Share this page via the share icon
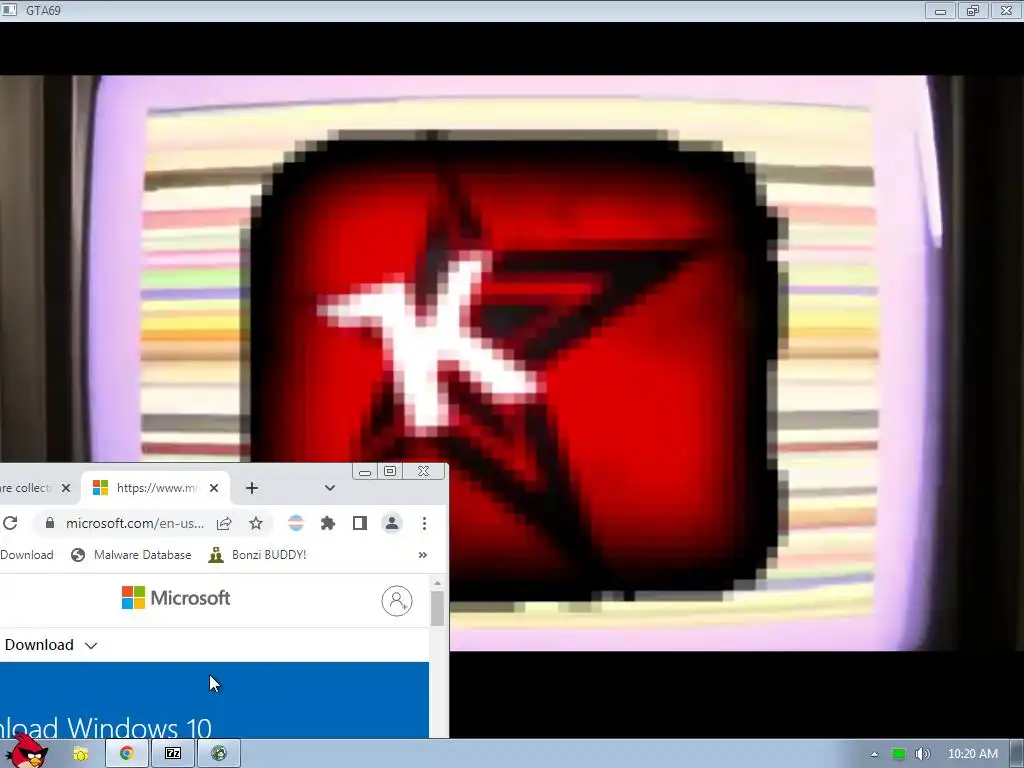 coord(224,523)
